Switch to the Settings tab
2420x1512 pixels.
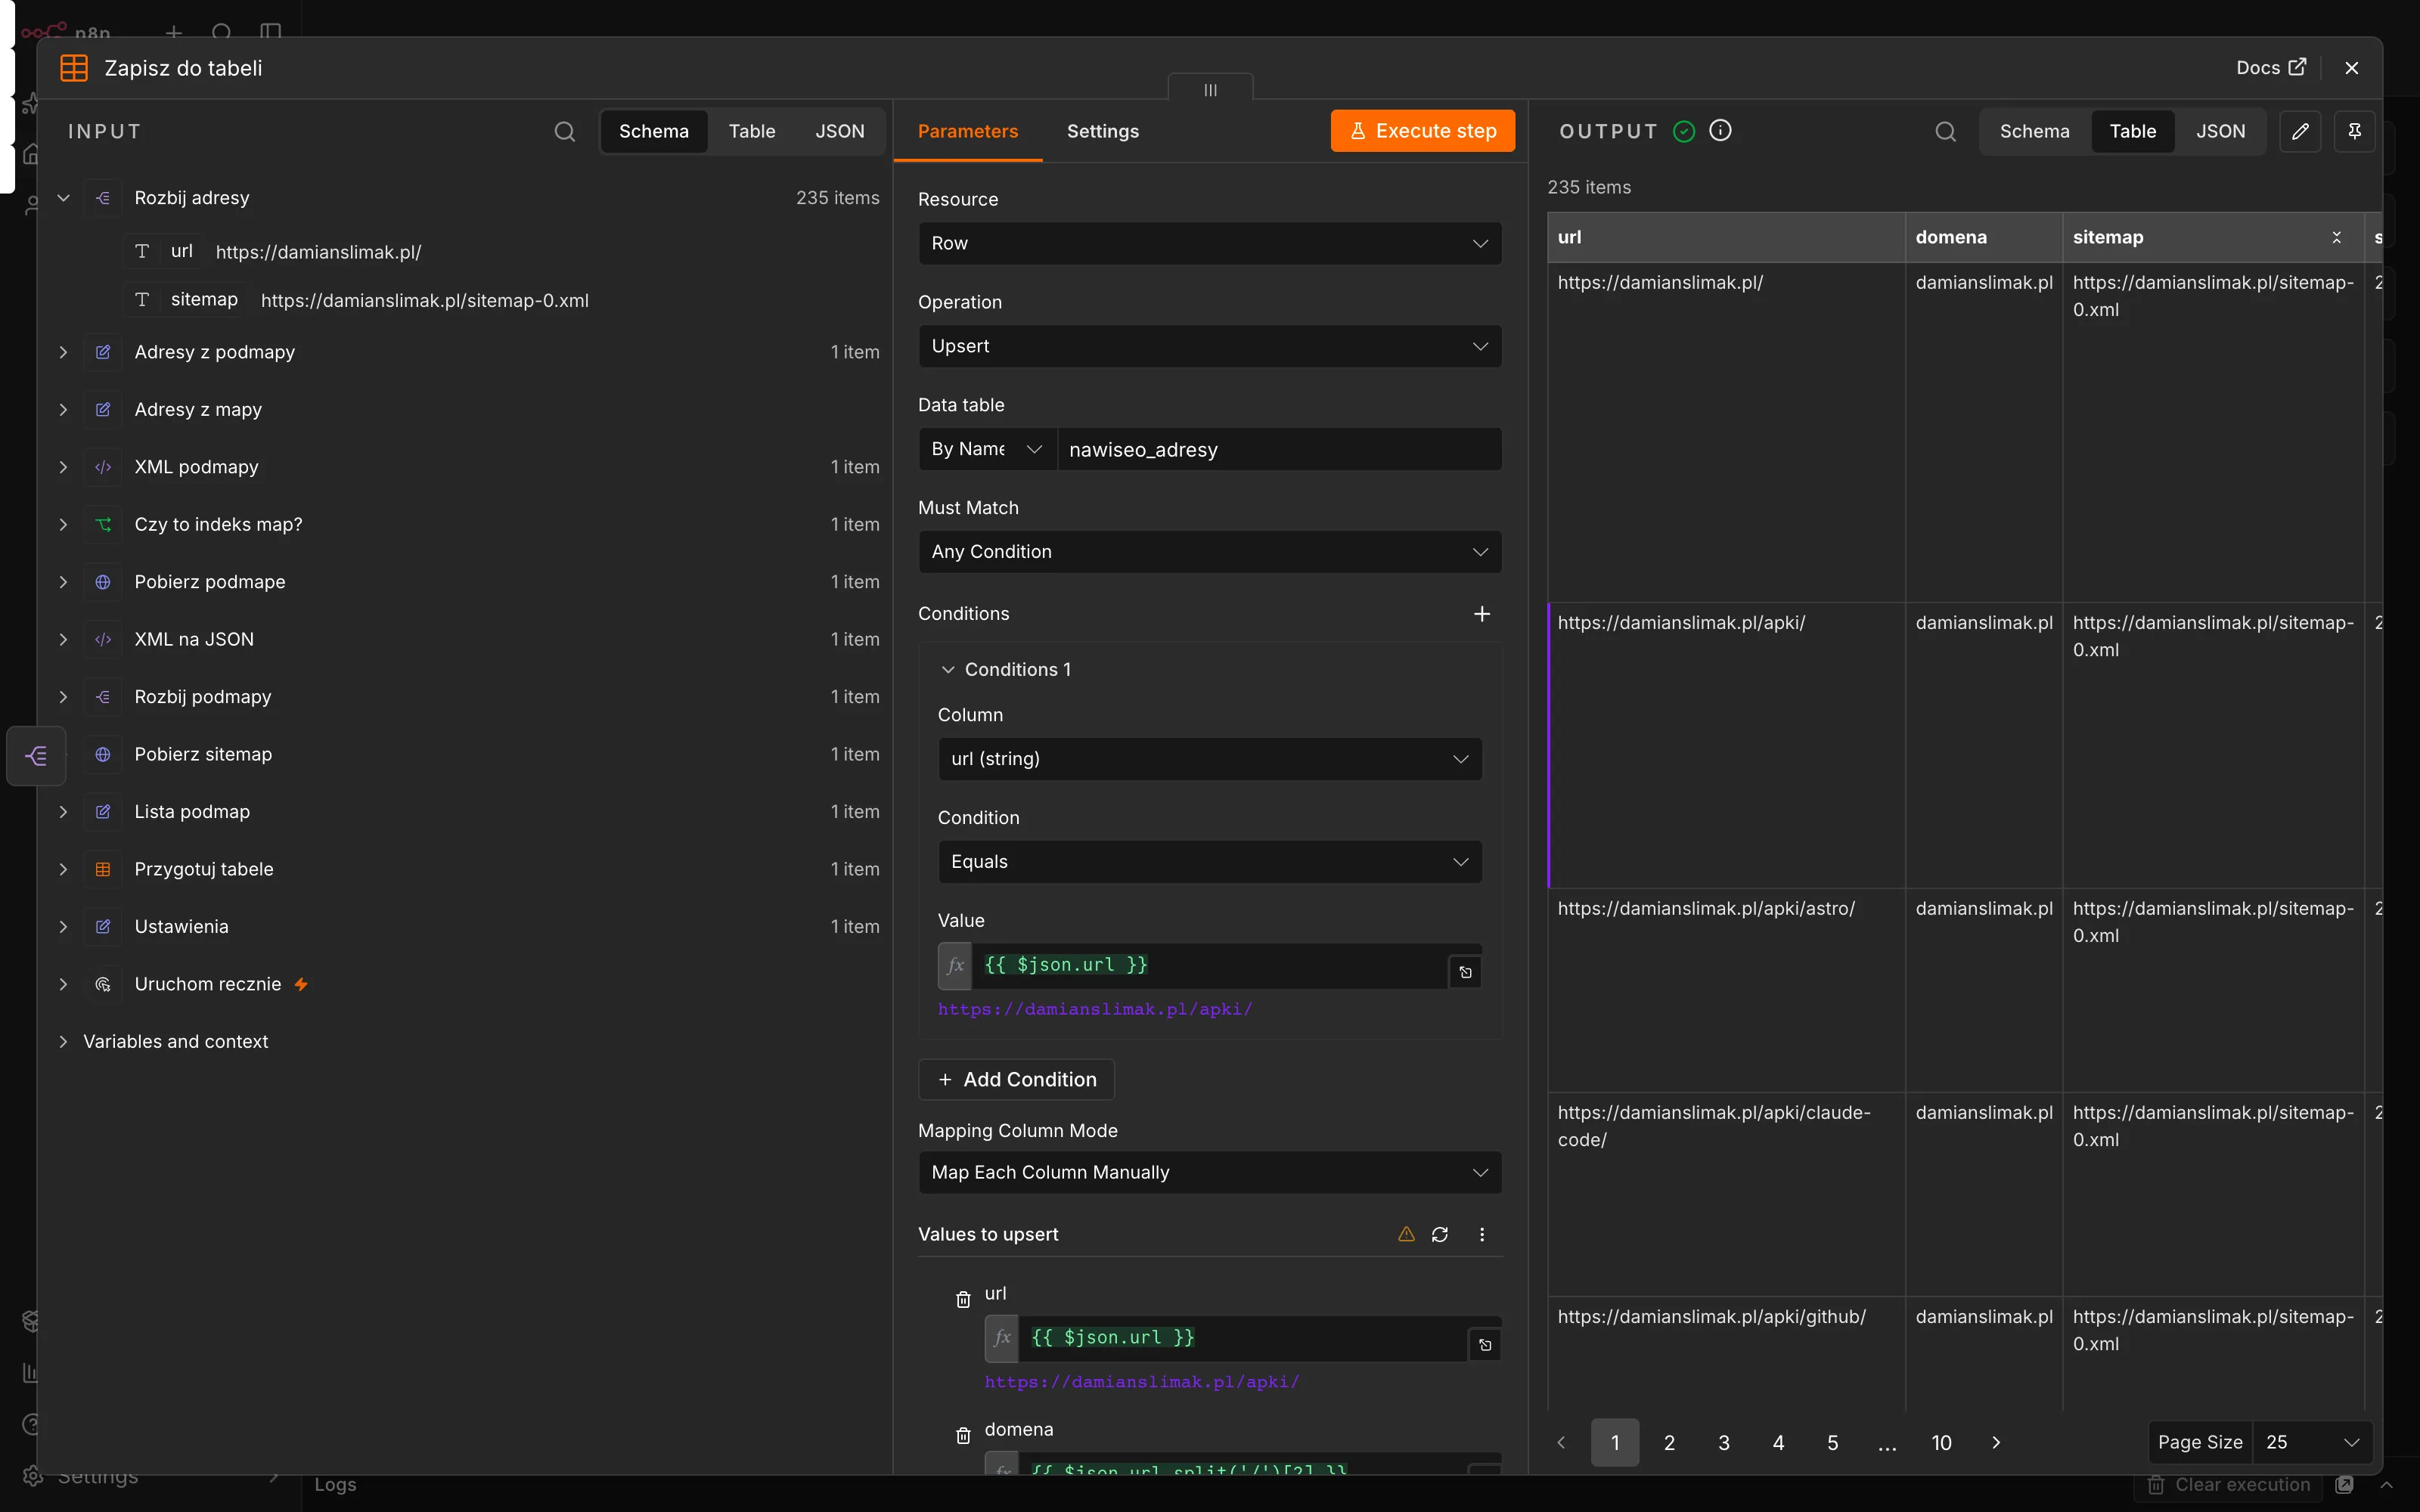coord(1102,131)
